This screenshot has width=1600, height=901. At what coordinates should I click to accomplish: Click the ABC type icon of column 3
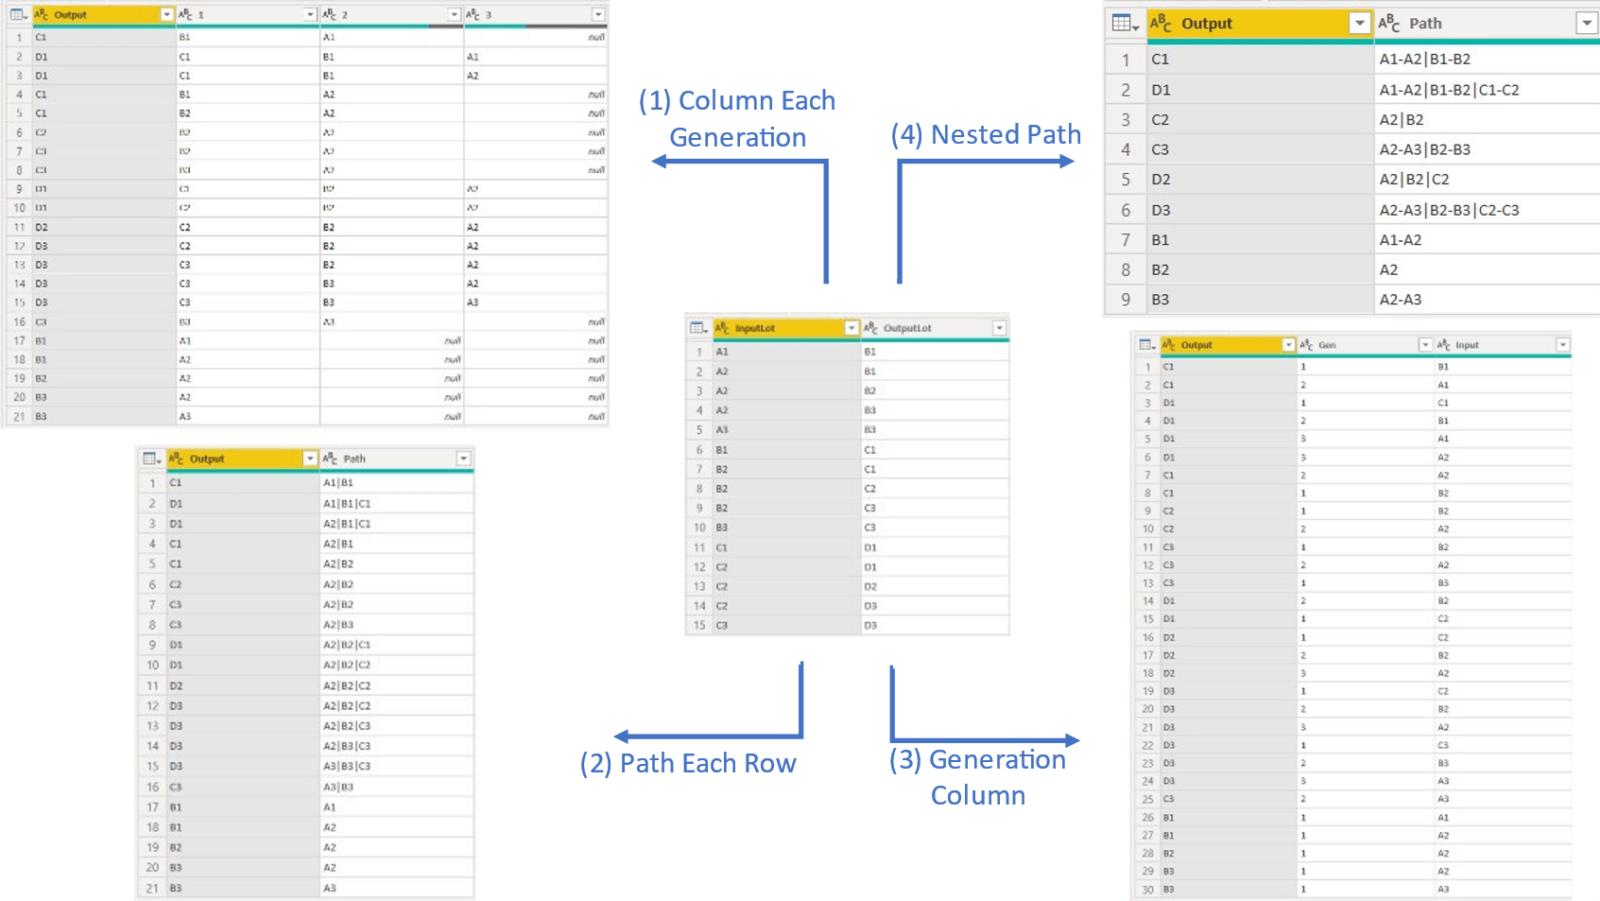473,15
